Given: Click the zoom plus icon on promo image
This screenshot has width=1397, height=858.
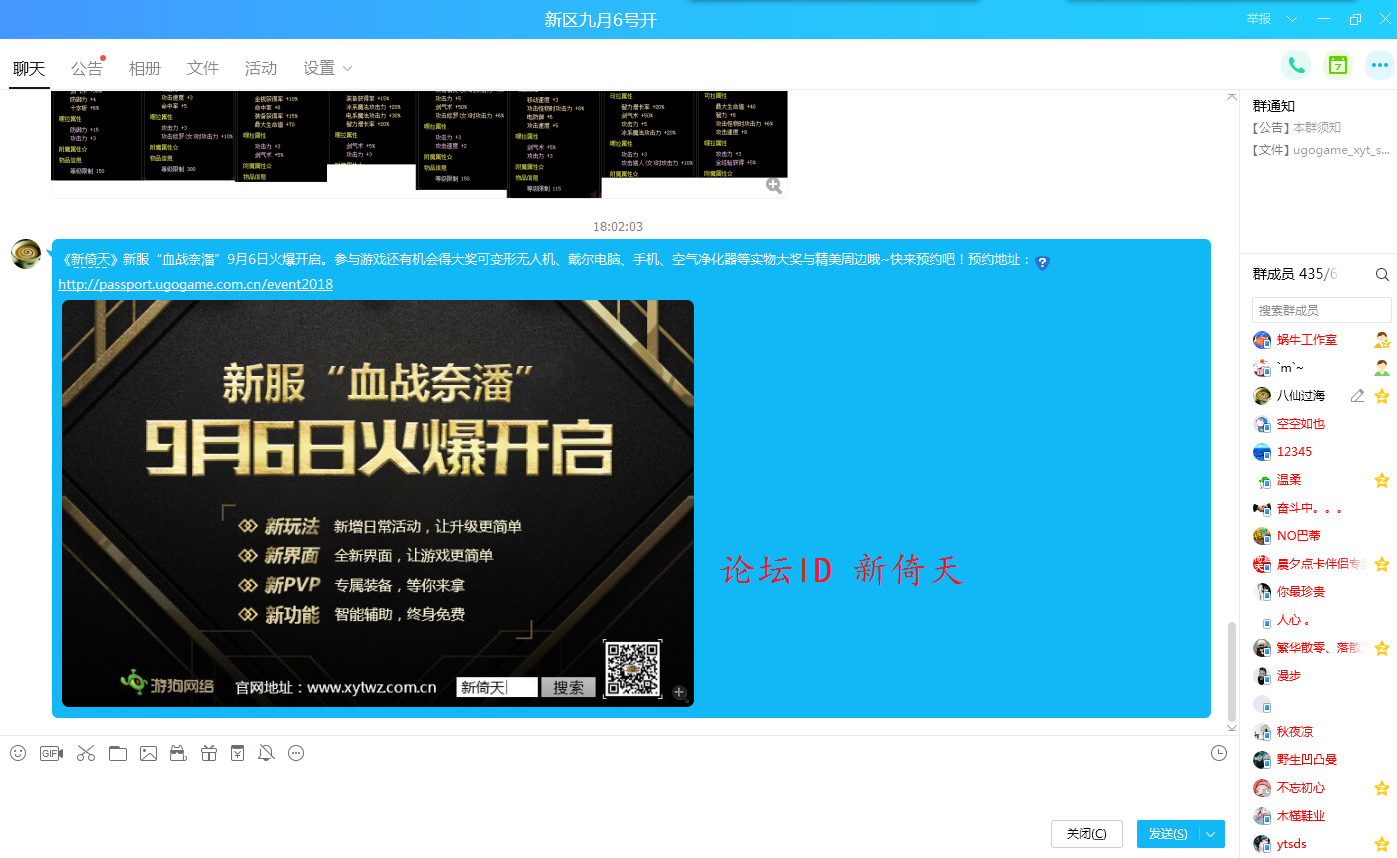Looking at the screenshot, I should tap(679, 692).
